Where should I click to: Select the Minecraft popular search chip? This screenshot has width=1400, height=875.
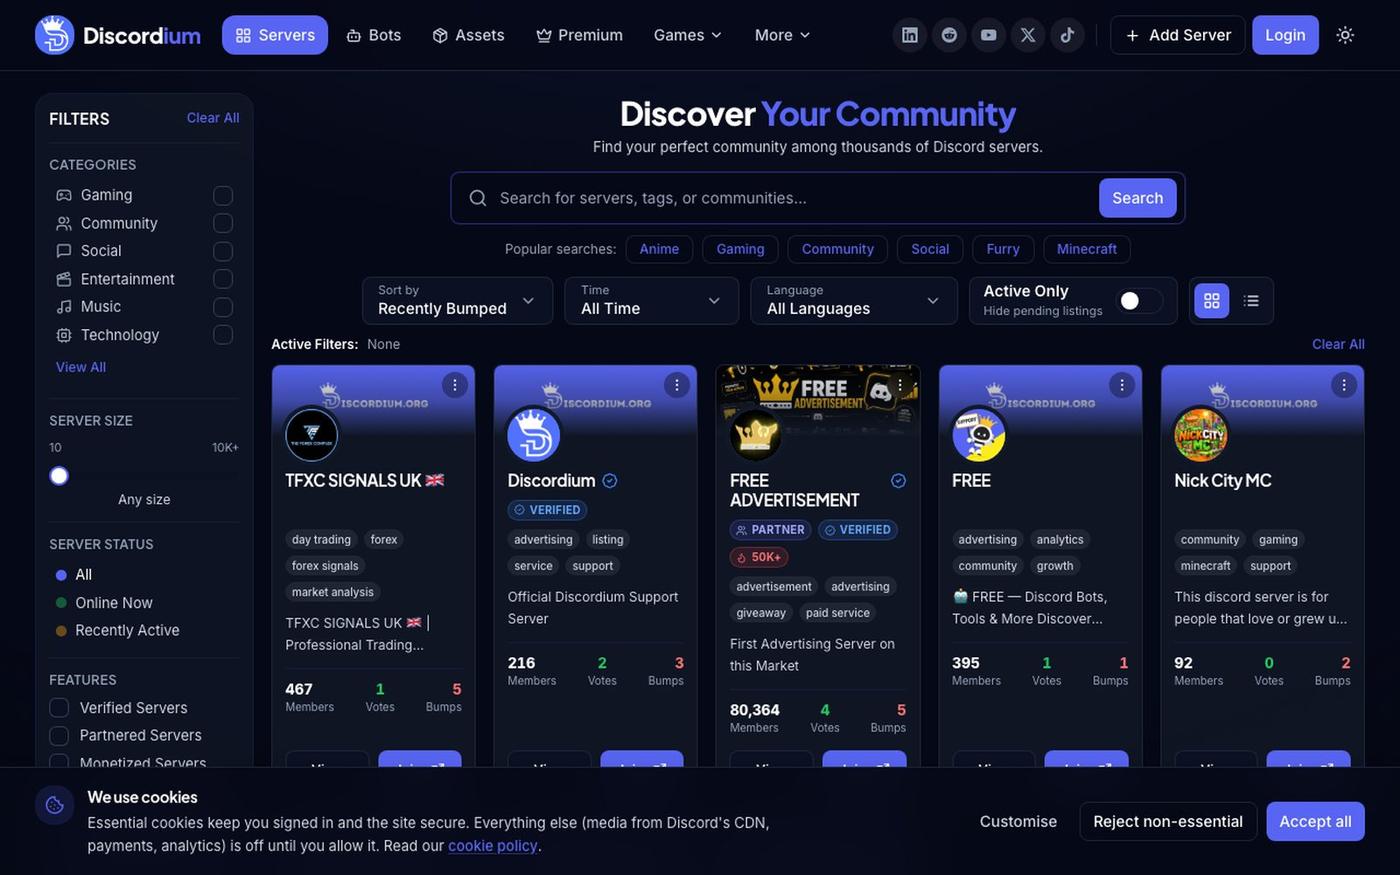[1087, 249]
